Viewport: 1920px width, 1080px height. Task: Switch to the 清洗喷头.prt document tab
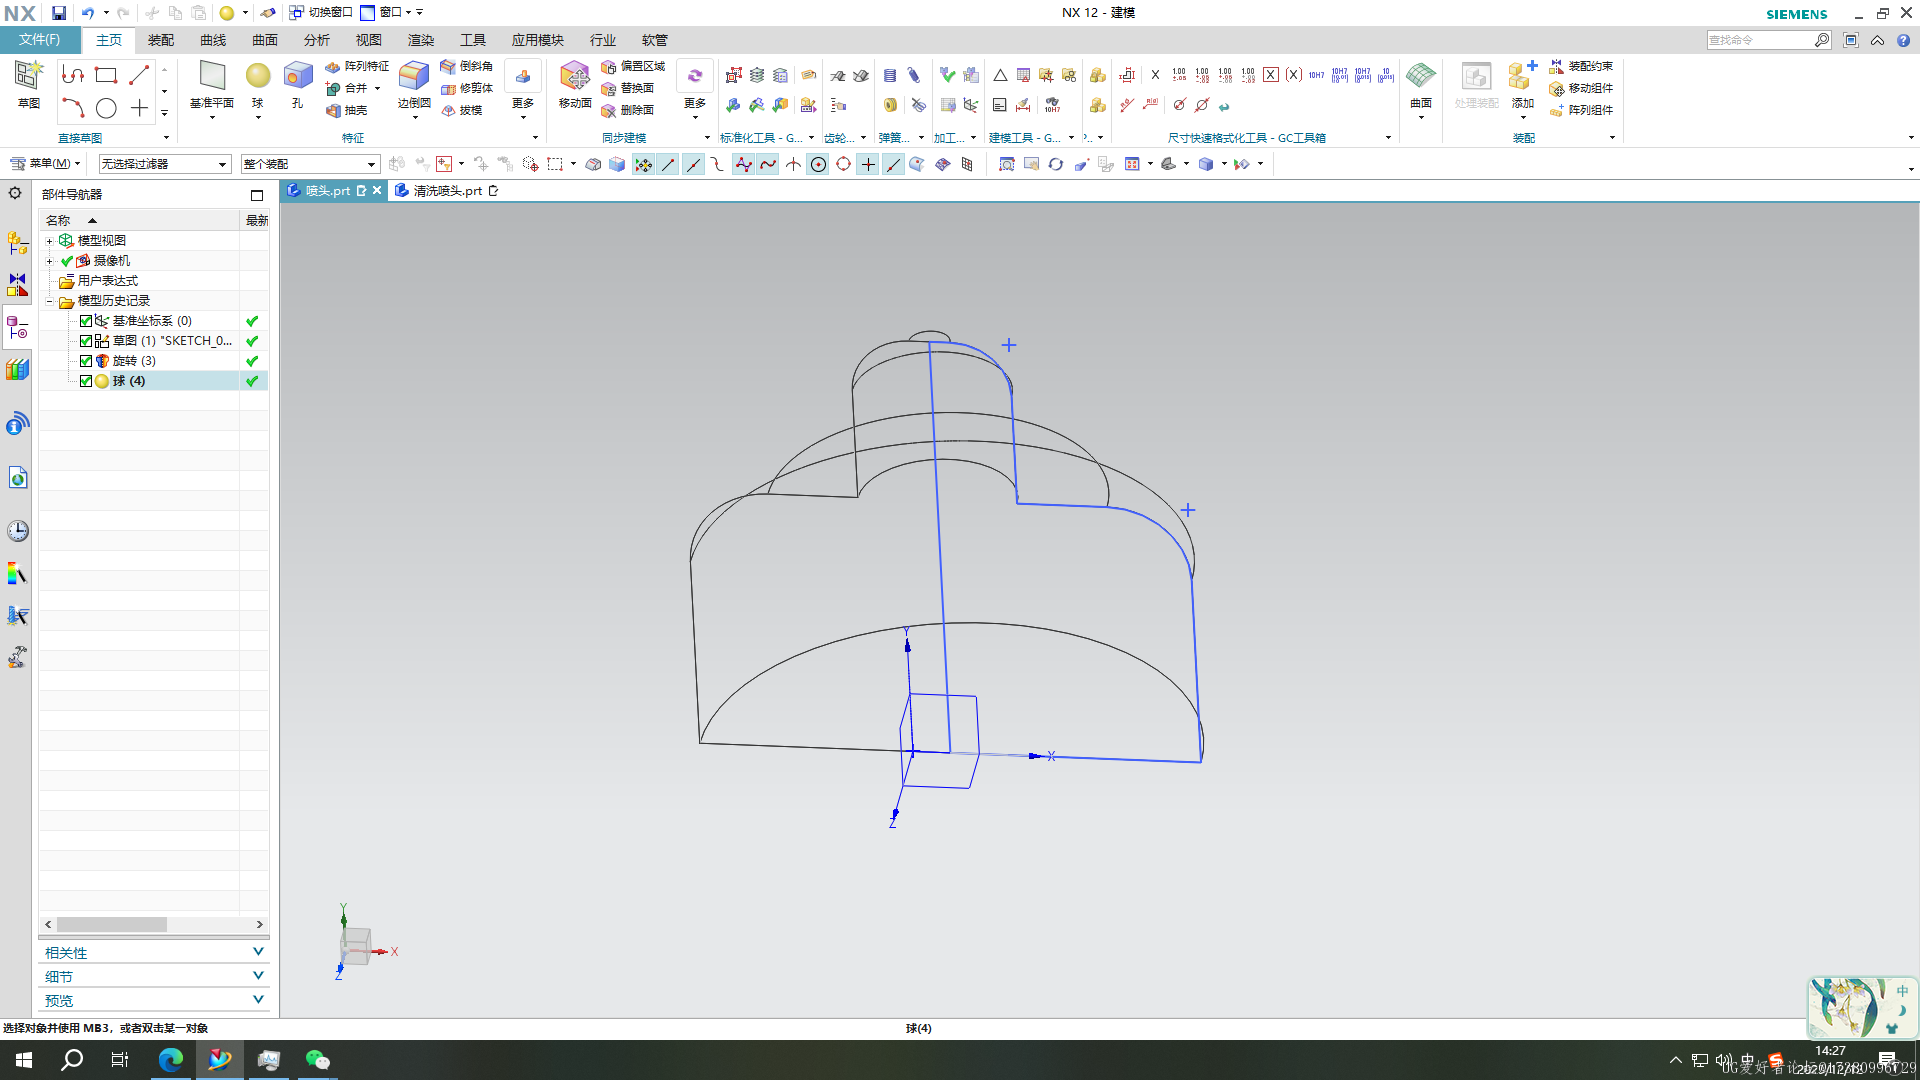click(446, 190)
